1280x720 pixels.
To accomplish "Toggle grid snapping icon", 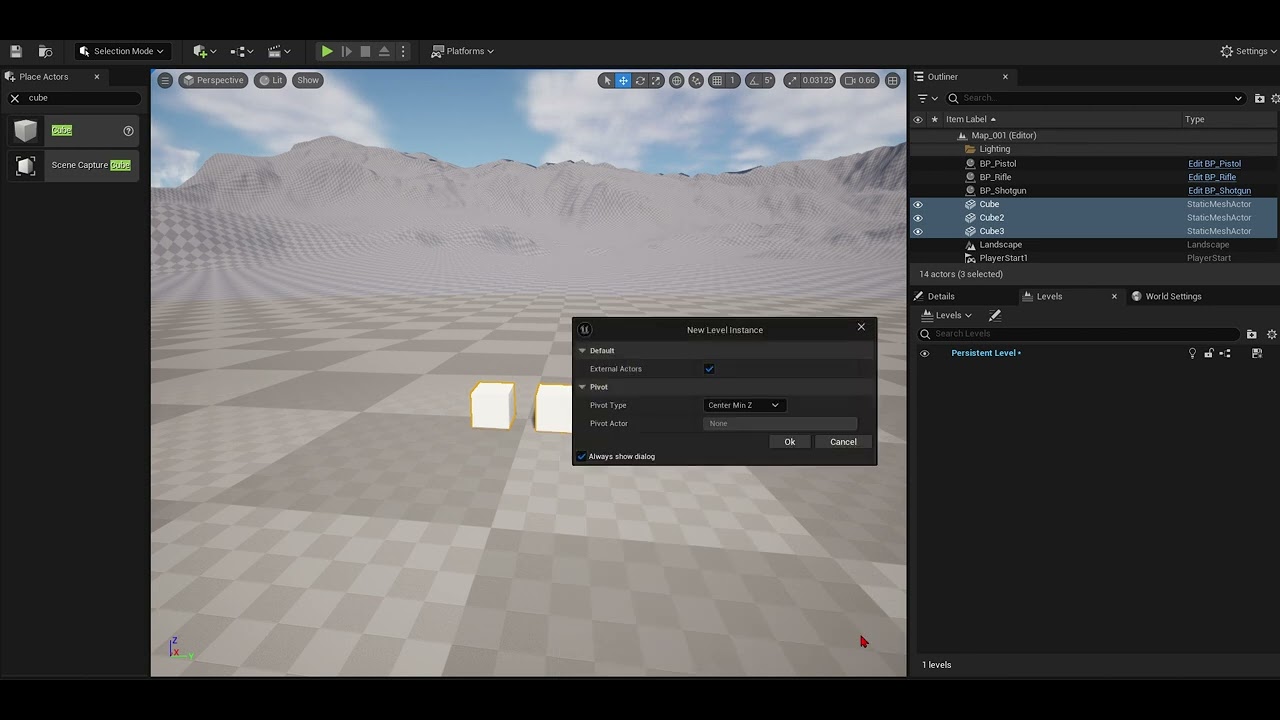I will (x=716, y=80).
